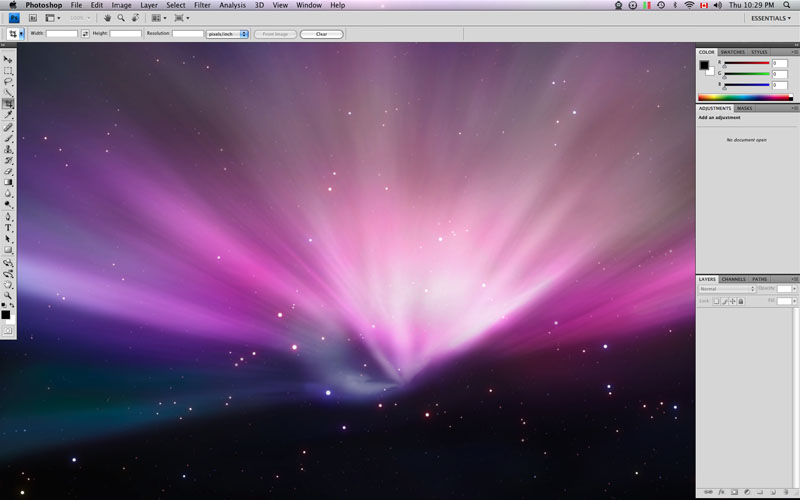The height and width of the screenshot is (500, 800).
Task: Click the Wi-Fi status icon
Action: click(689, 5)
